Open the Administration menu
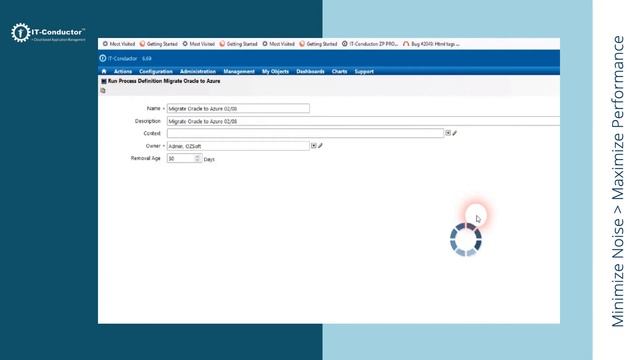The image size is (640, 360). coord(198,71)
